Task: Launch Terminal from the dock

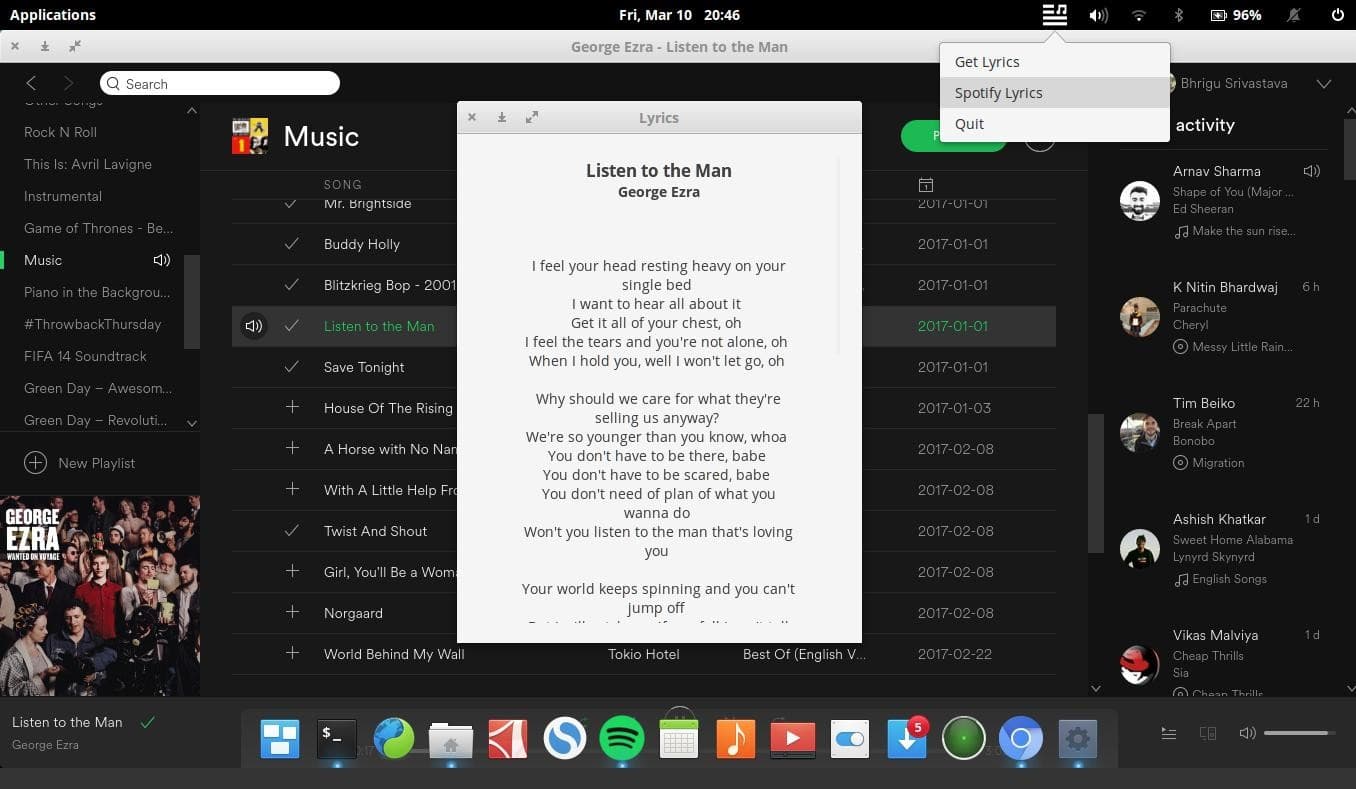Action: 336,740
